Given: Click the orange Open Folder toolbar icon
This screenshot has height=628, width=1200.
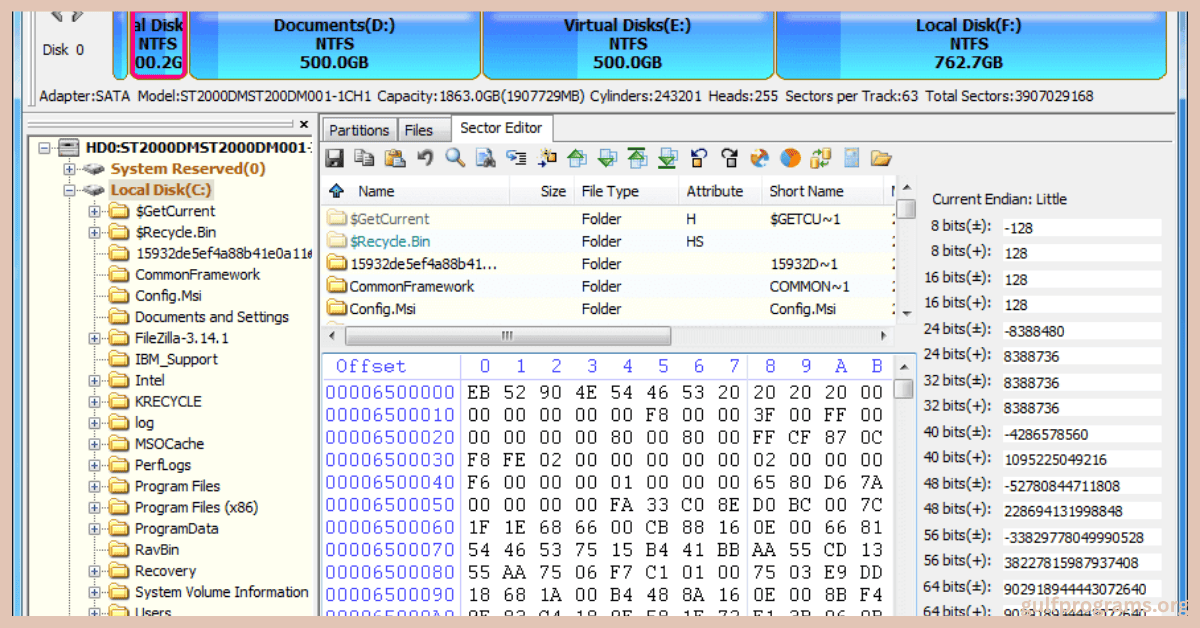Looking at the screenshot, I should coord(880,157).
